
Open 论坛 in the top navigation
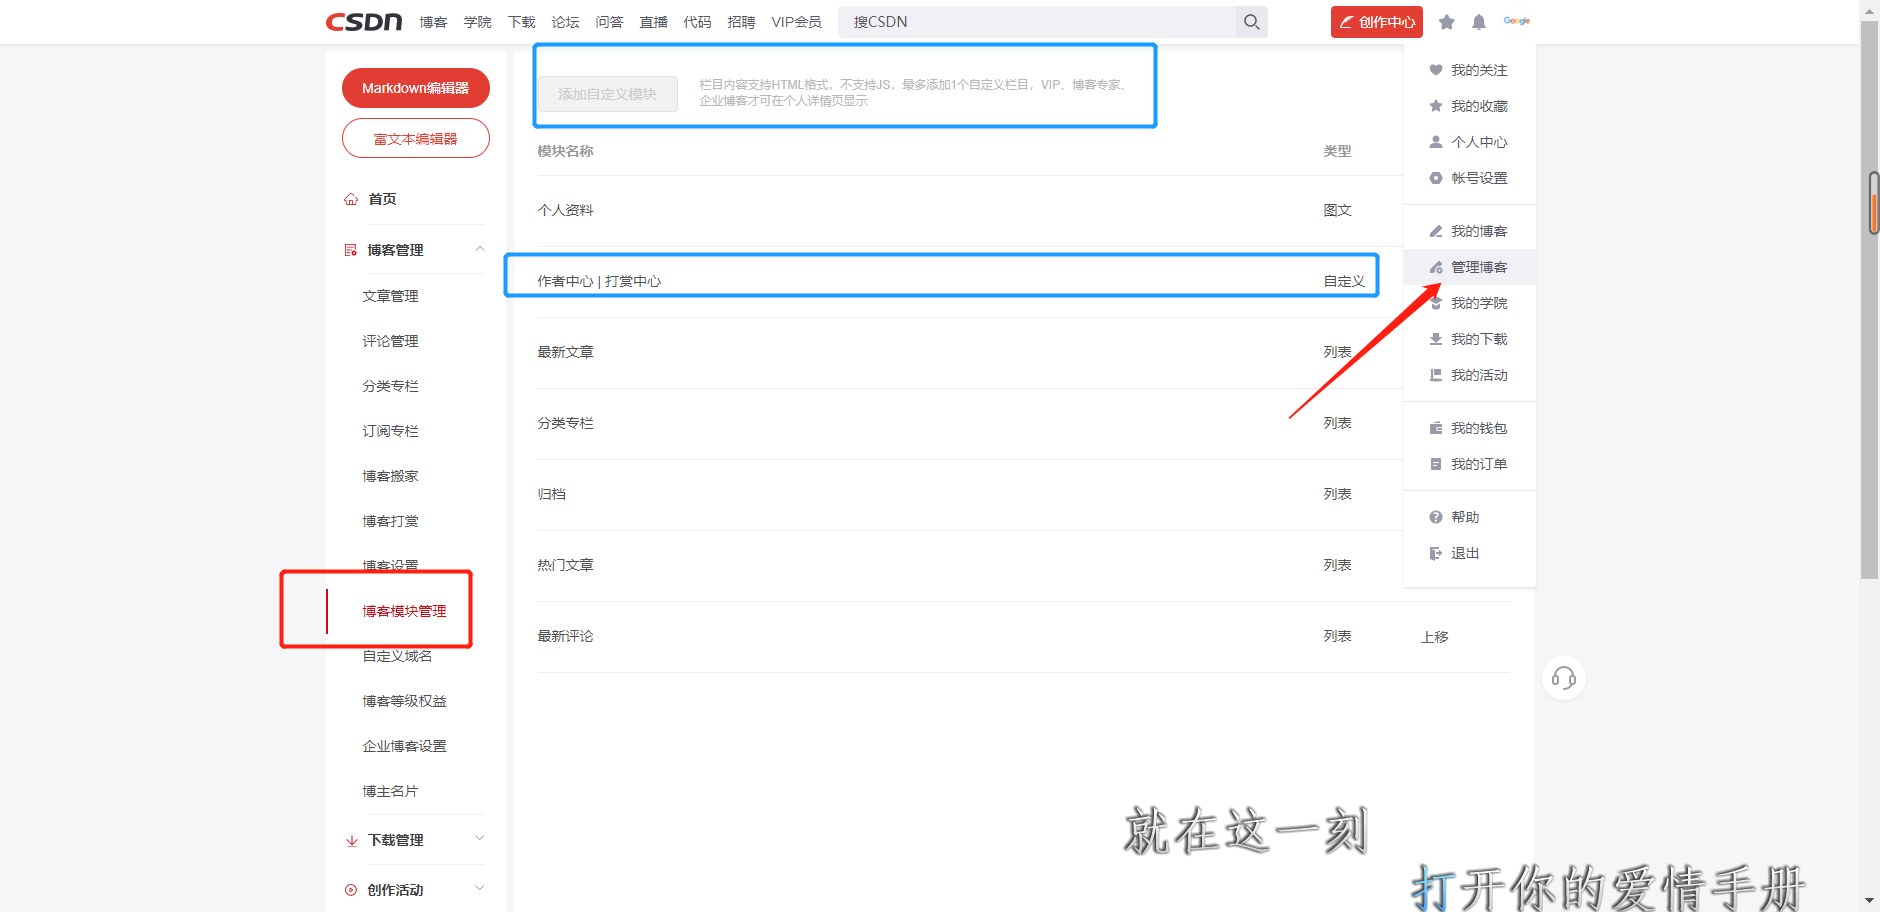(565, 22)
